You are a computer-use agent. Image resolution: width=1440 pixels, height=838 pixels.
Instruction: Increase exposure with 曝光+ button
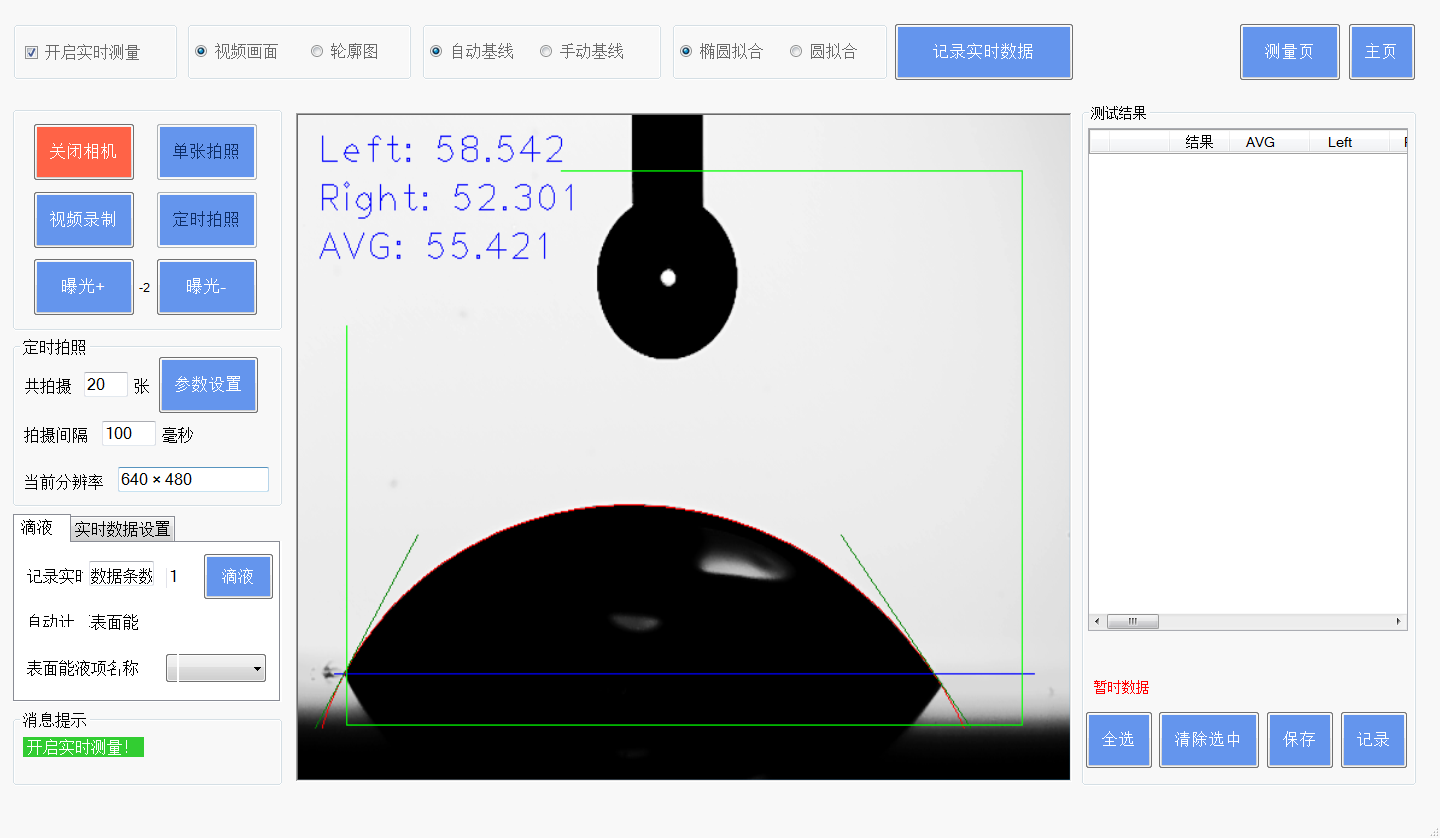83,287
